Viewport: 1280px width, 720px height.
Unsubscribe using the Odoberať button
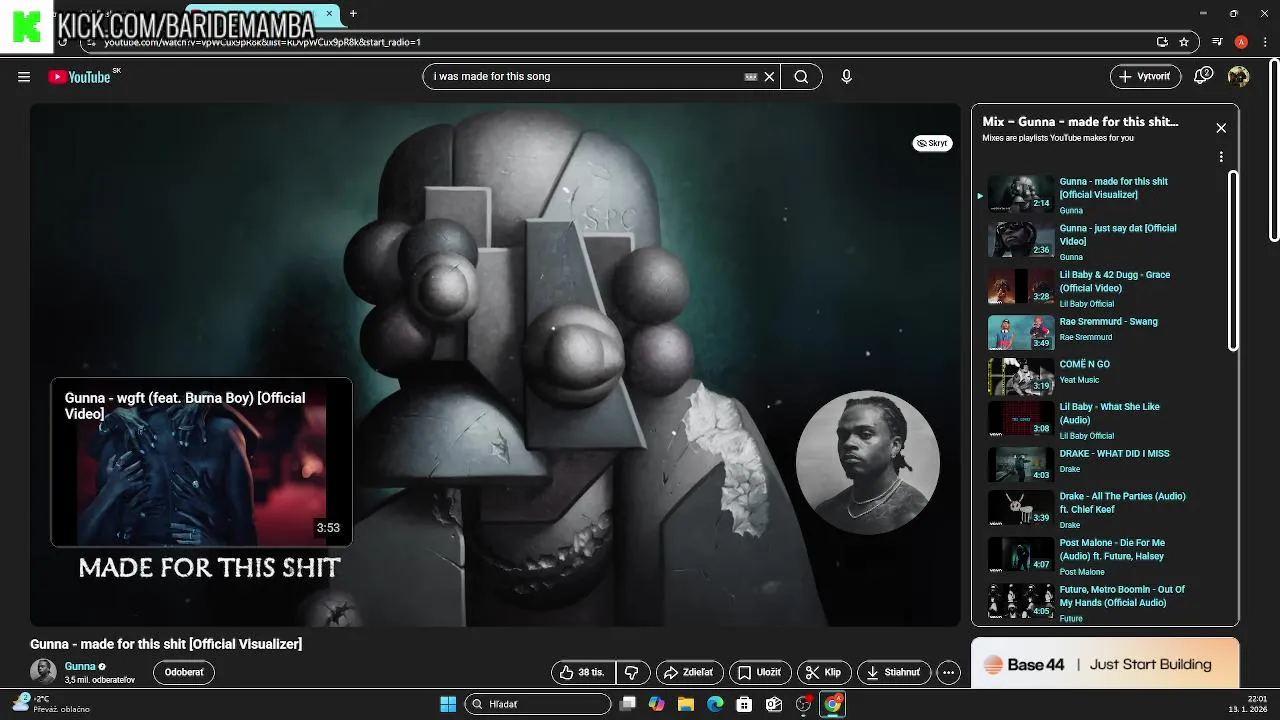click(184, 673)
